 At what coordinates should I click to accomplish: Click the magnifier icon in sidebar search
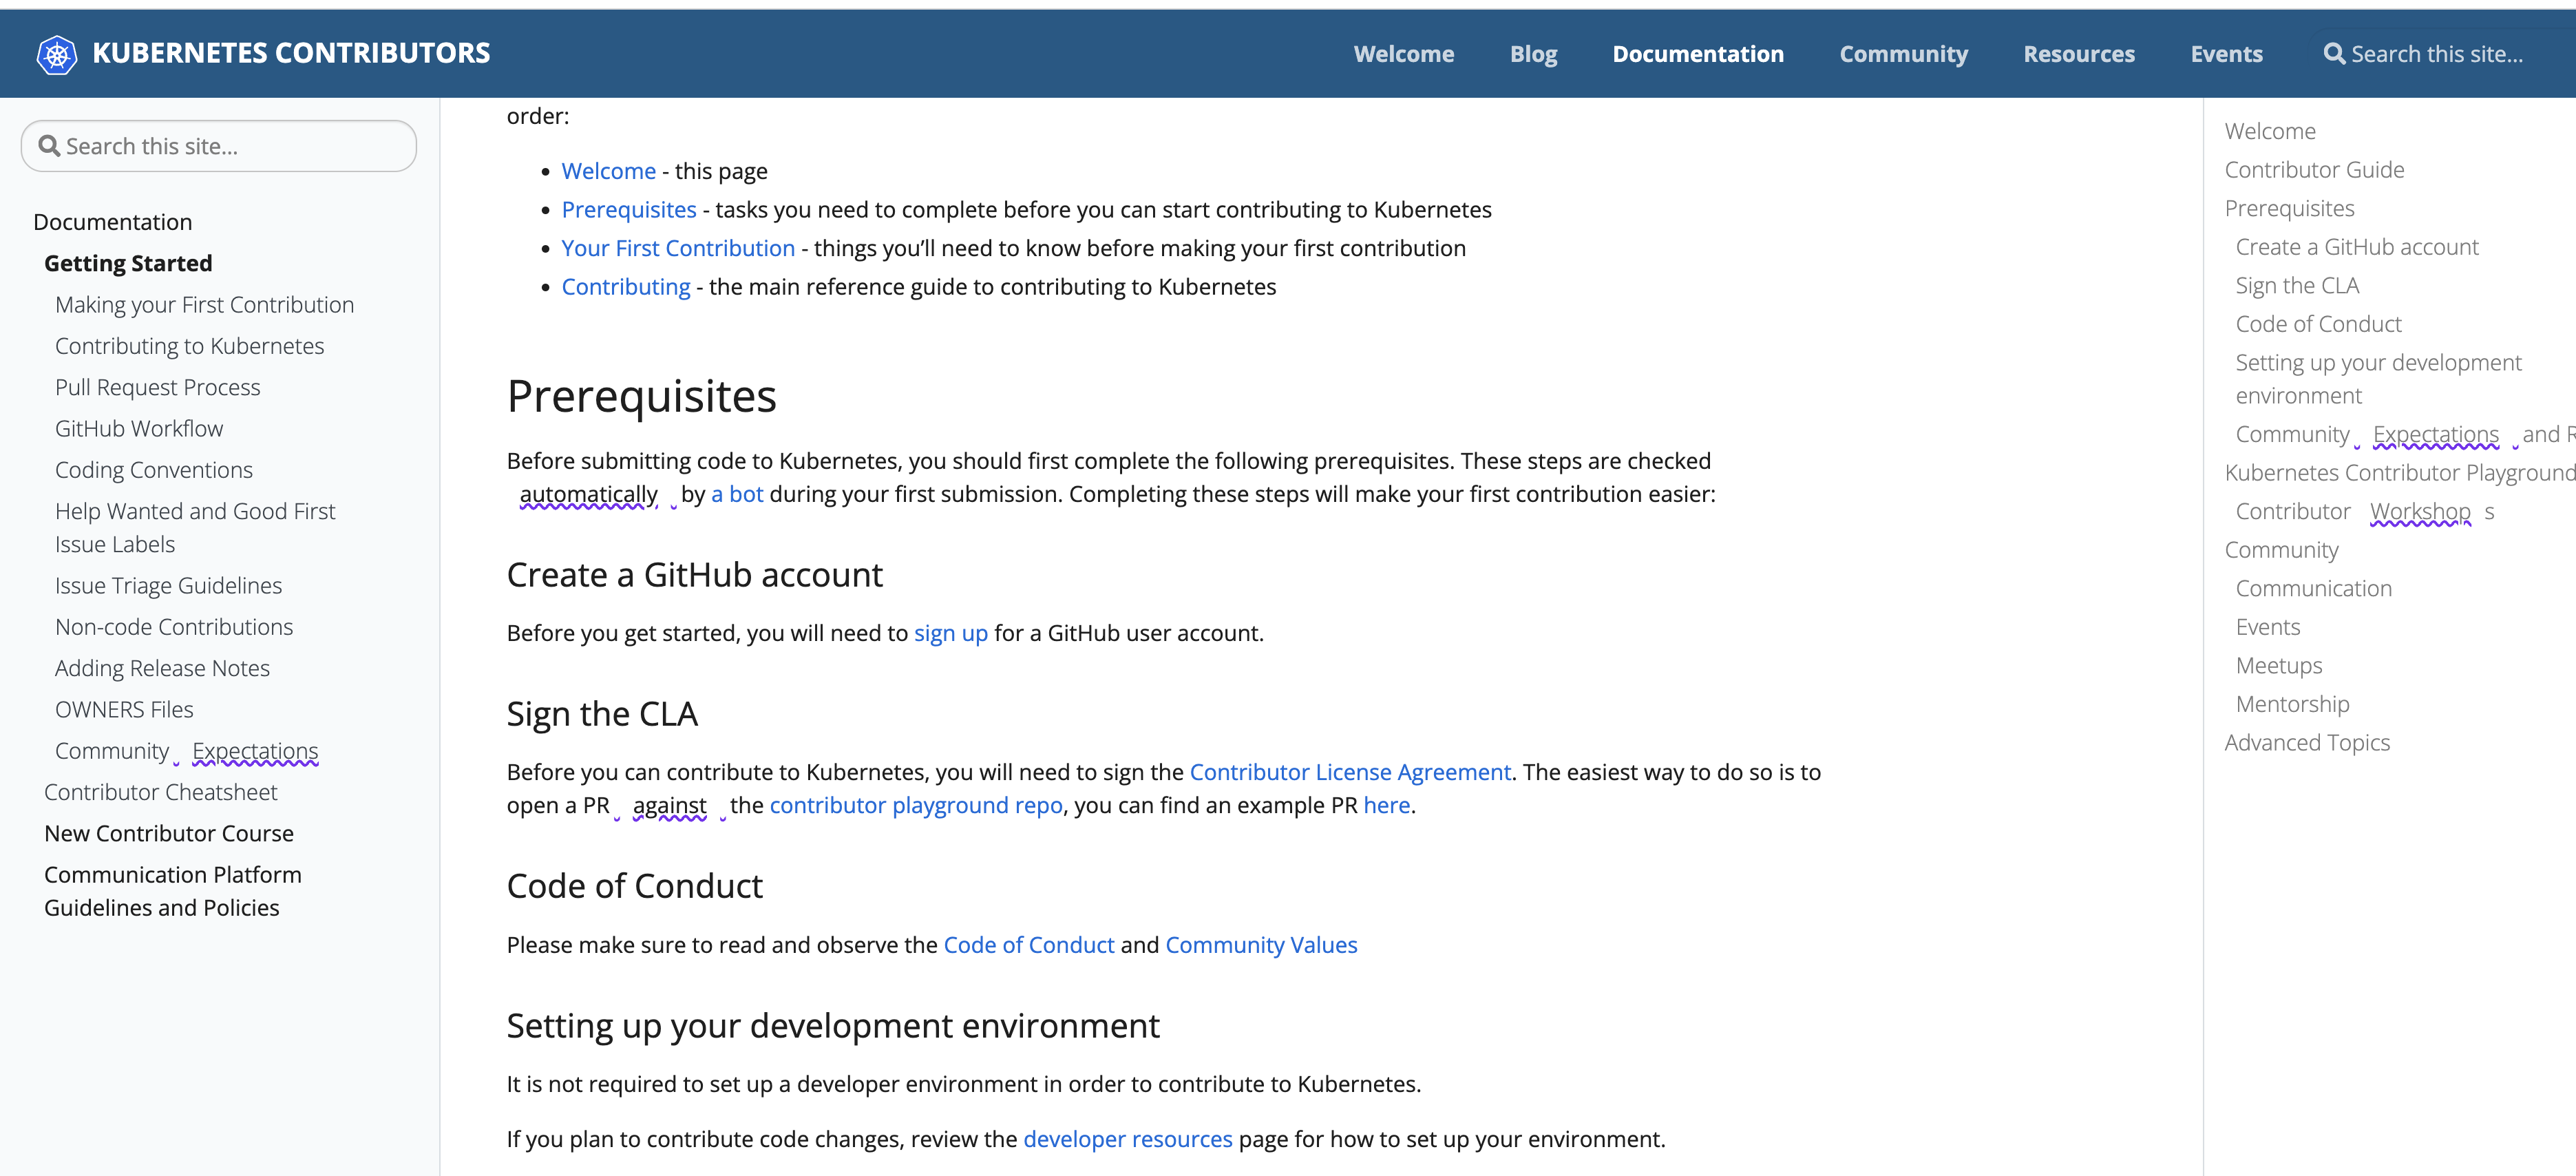point(48,146)
